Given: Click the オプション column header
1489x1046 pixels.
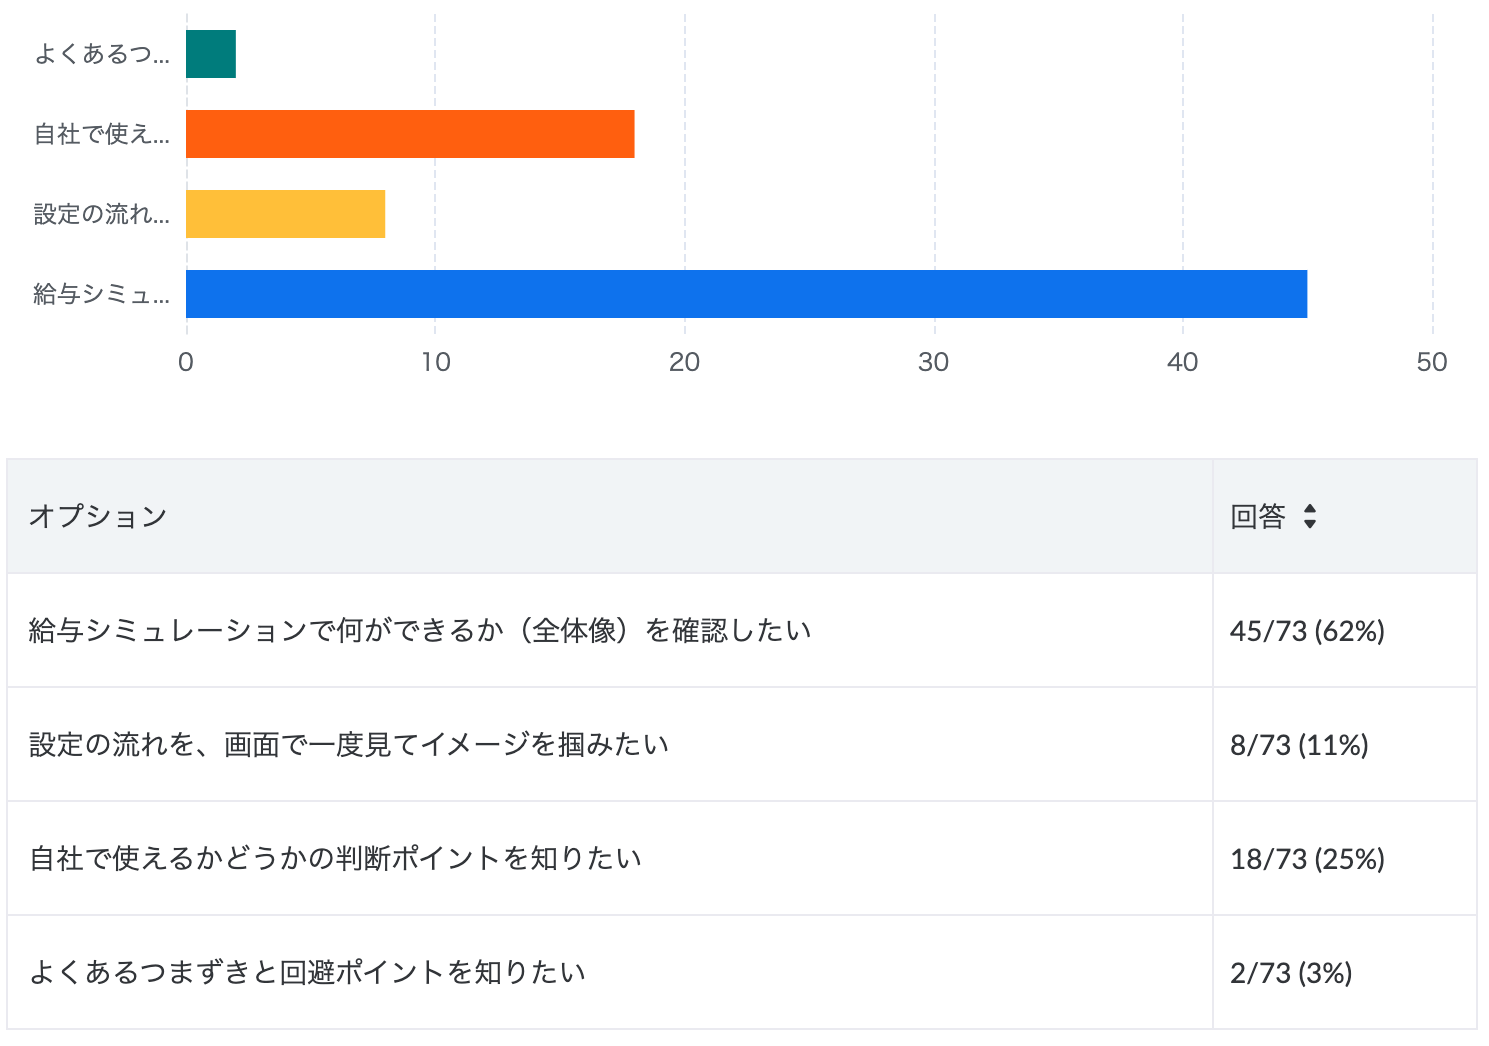Looking at the screenshot, I should tap(98, 517).
